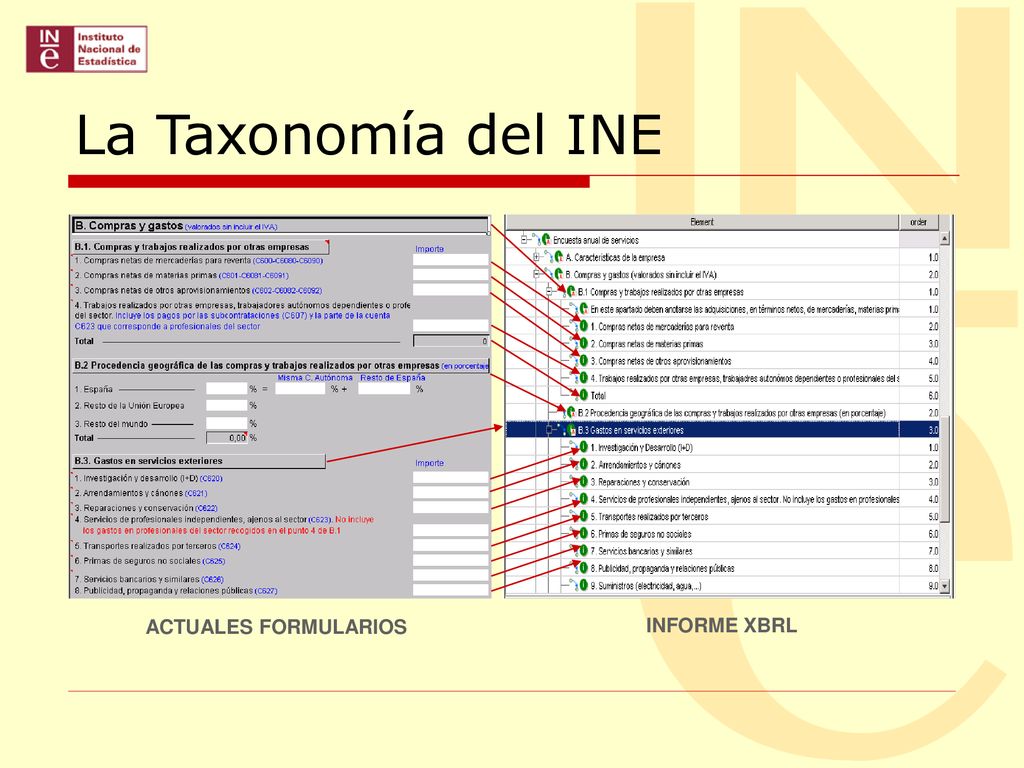
Task: Expand the 'A. Características de la empresa' node
Action: 536,257
